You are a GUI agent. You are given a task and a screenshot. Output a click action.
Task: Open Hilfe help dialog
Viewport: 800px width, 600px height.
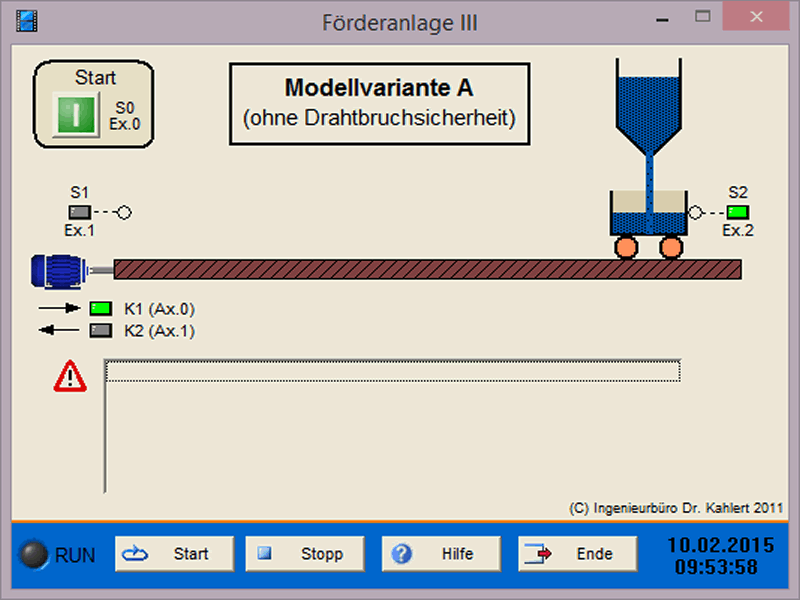tap(443, 554)
